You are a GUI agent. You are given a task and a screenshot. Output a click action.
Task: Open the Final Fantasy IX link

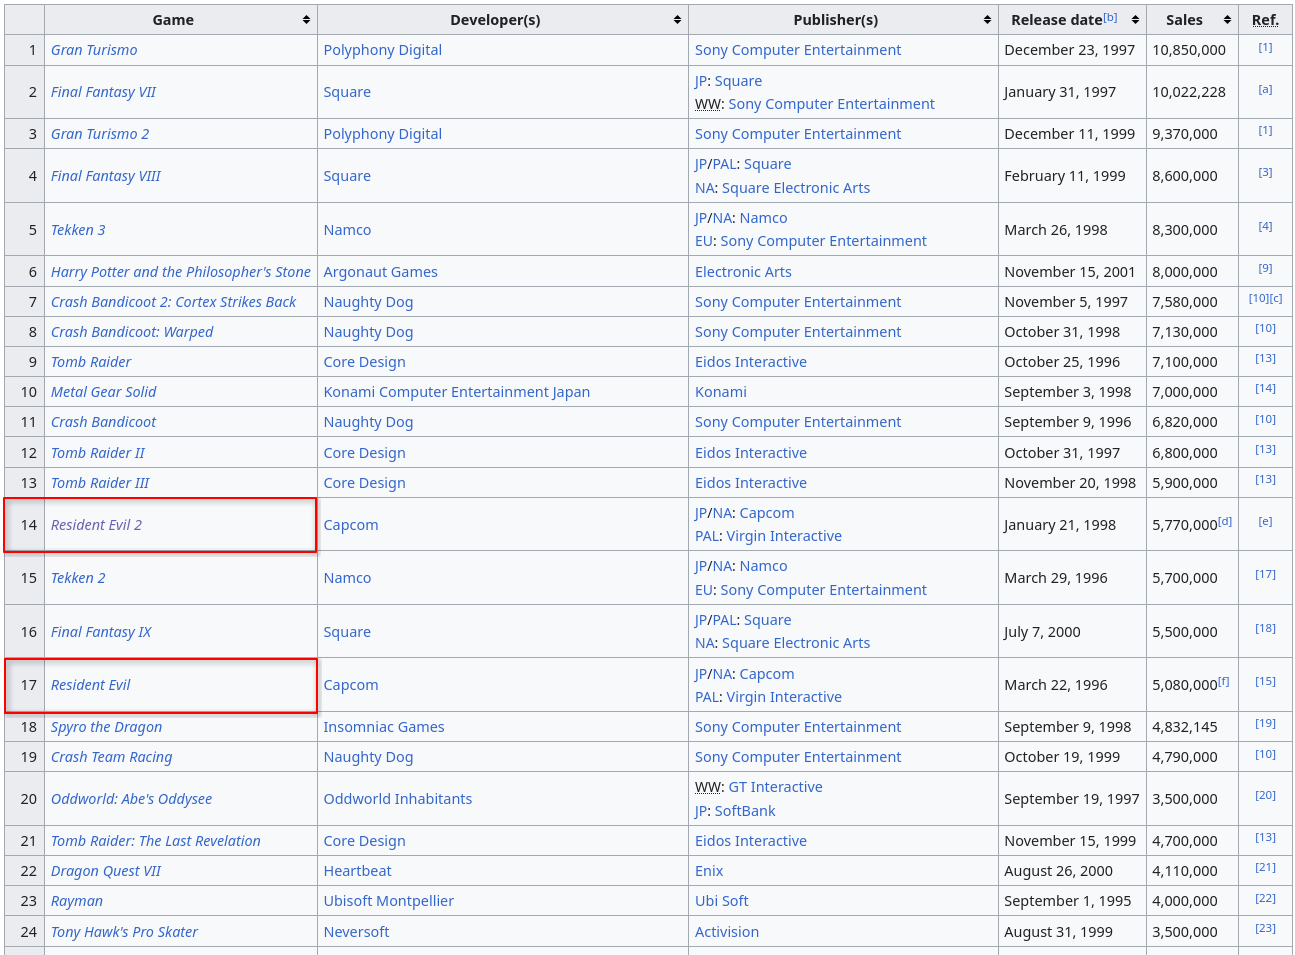coord(101,632)
